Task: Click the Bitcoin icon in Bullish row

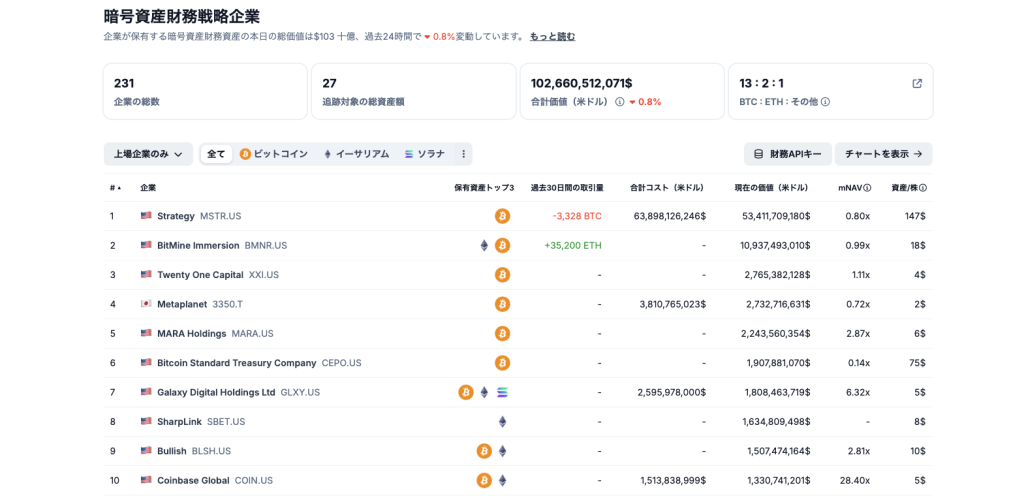Action: coord(484,451)
